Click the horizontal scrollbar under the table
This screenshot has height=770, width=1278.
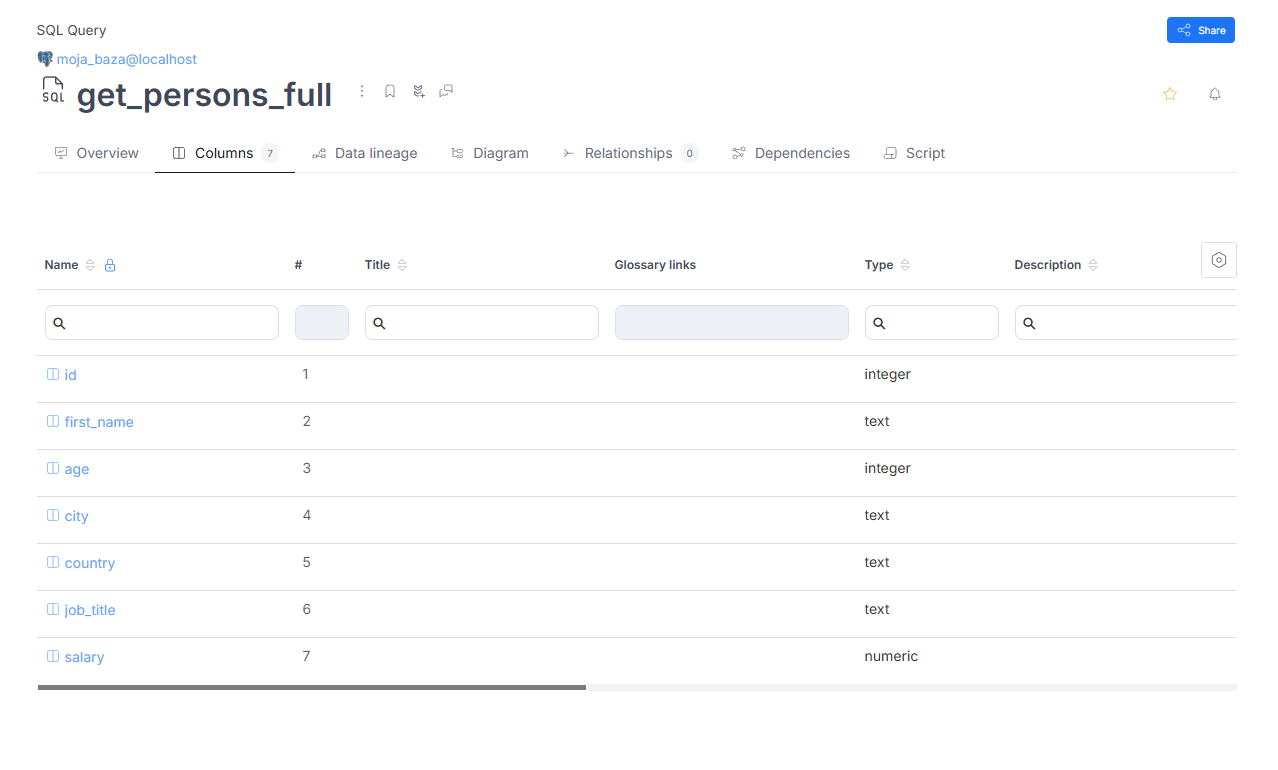click(312, 688)
